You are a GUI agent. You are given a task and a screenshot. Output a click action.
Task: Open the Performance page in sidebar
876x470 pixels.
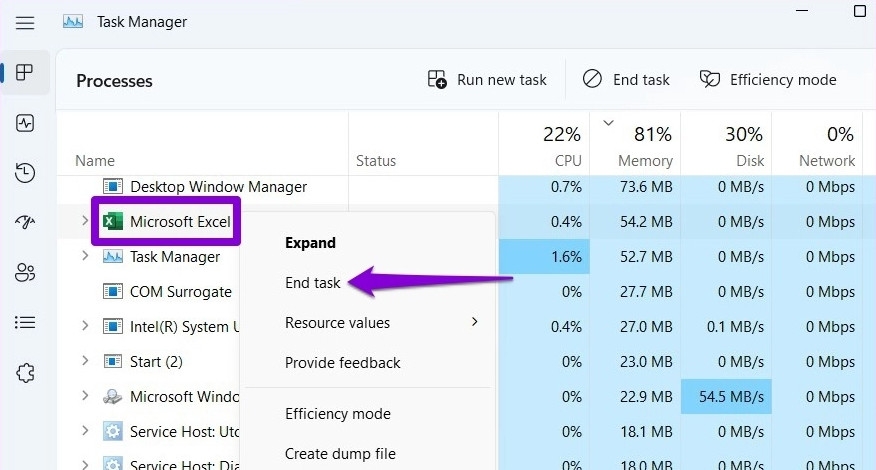[25, 123]
